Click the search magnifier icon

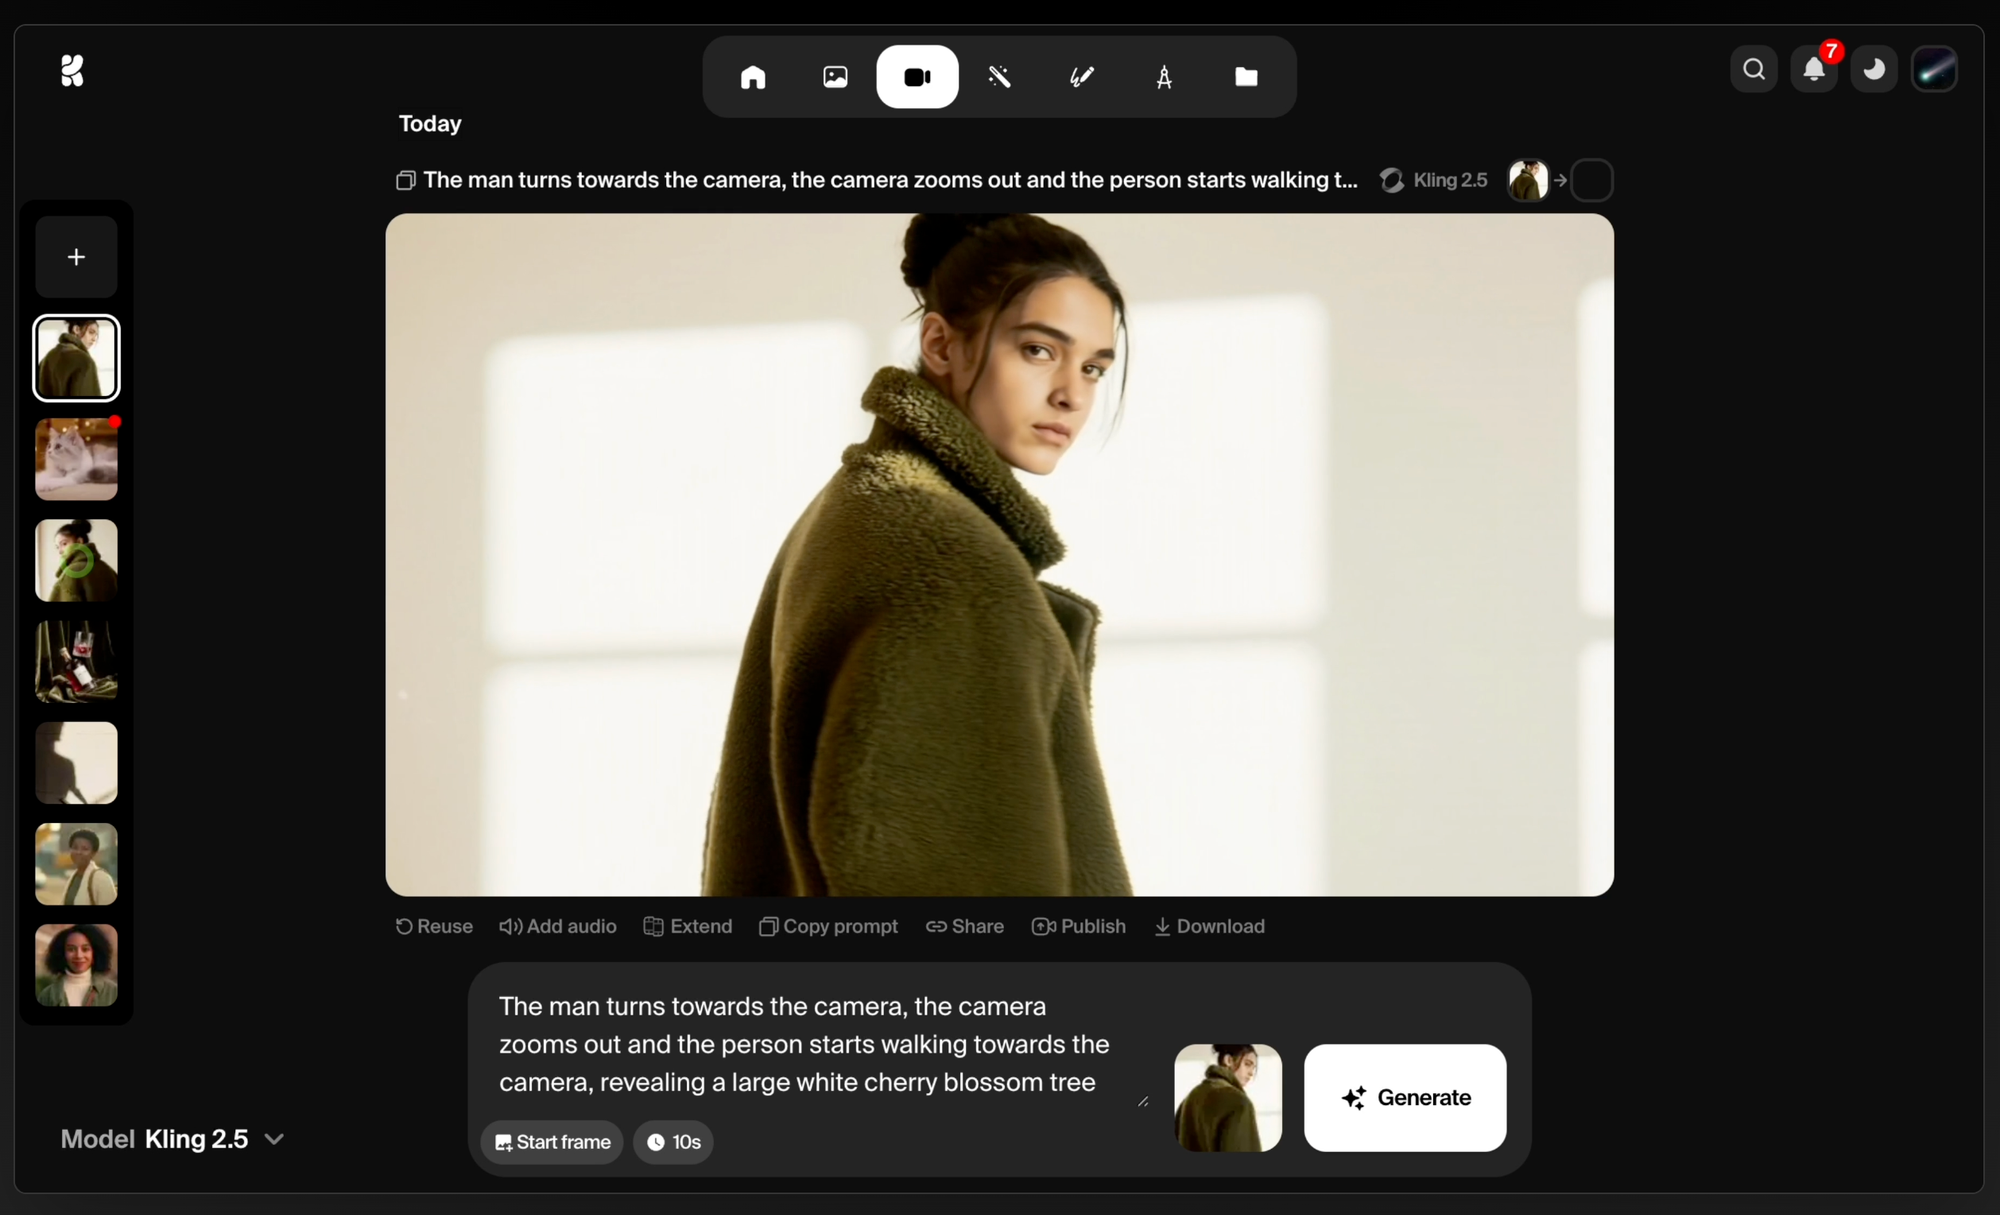coord(1754,69)
